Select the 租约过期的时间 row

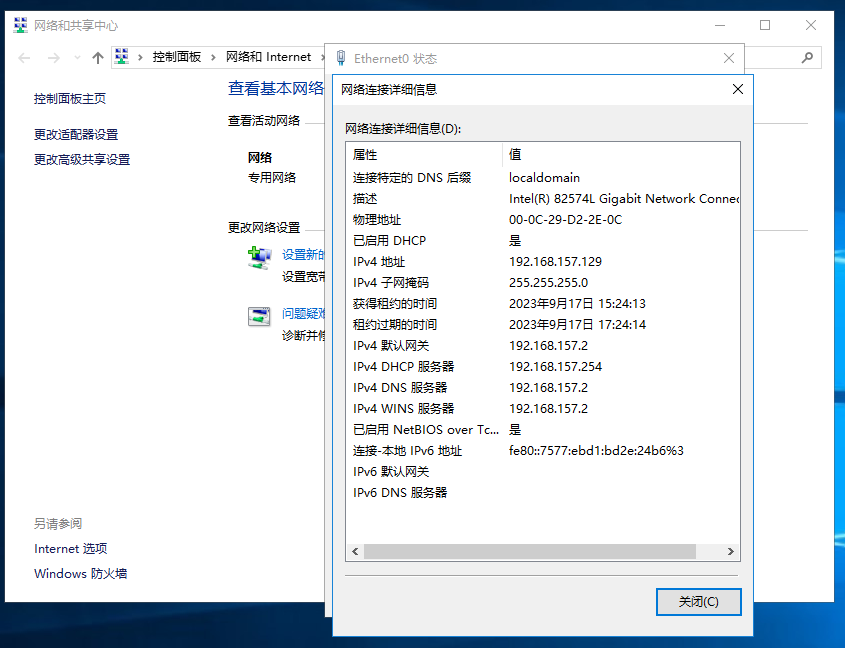[543, 325]
